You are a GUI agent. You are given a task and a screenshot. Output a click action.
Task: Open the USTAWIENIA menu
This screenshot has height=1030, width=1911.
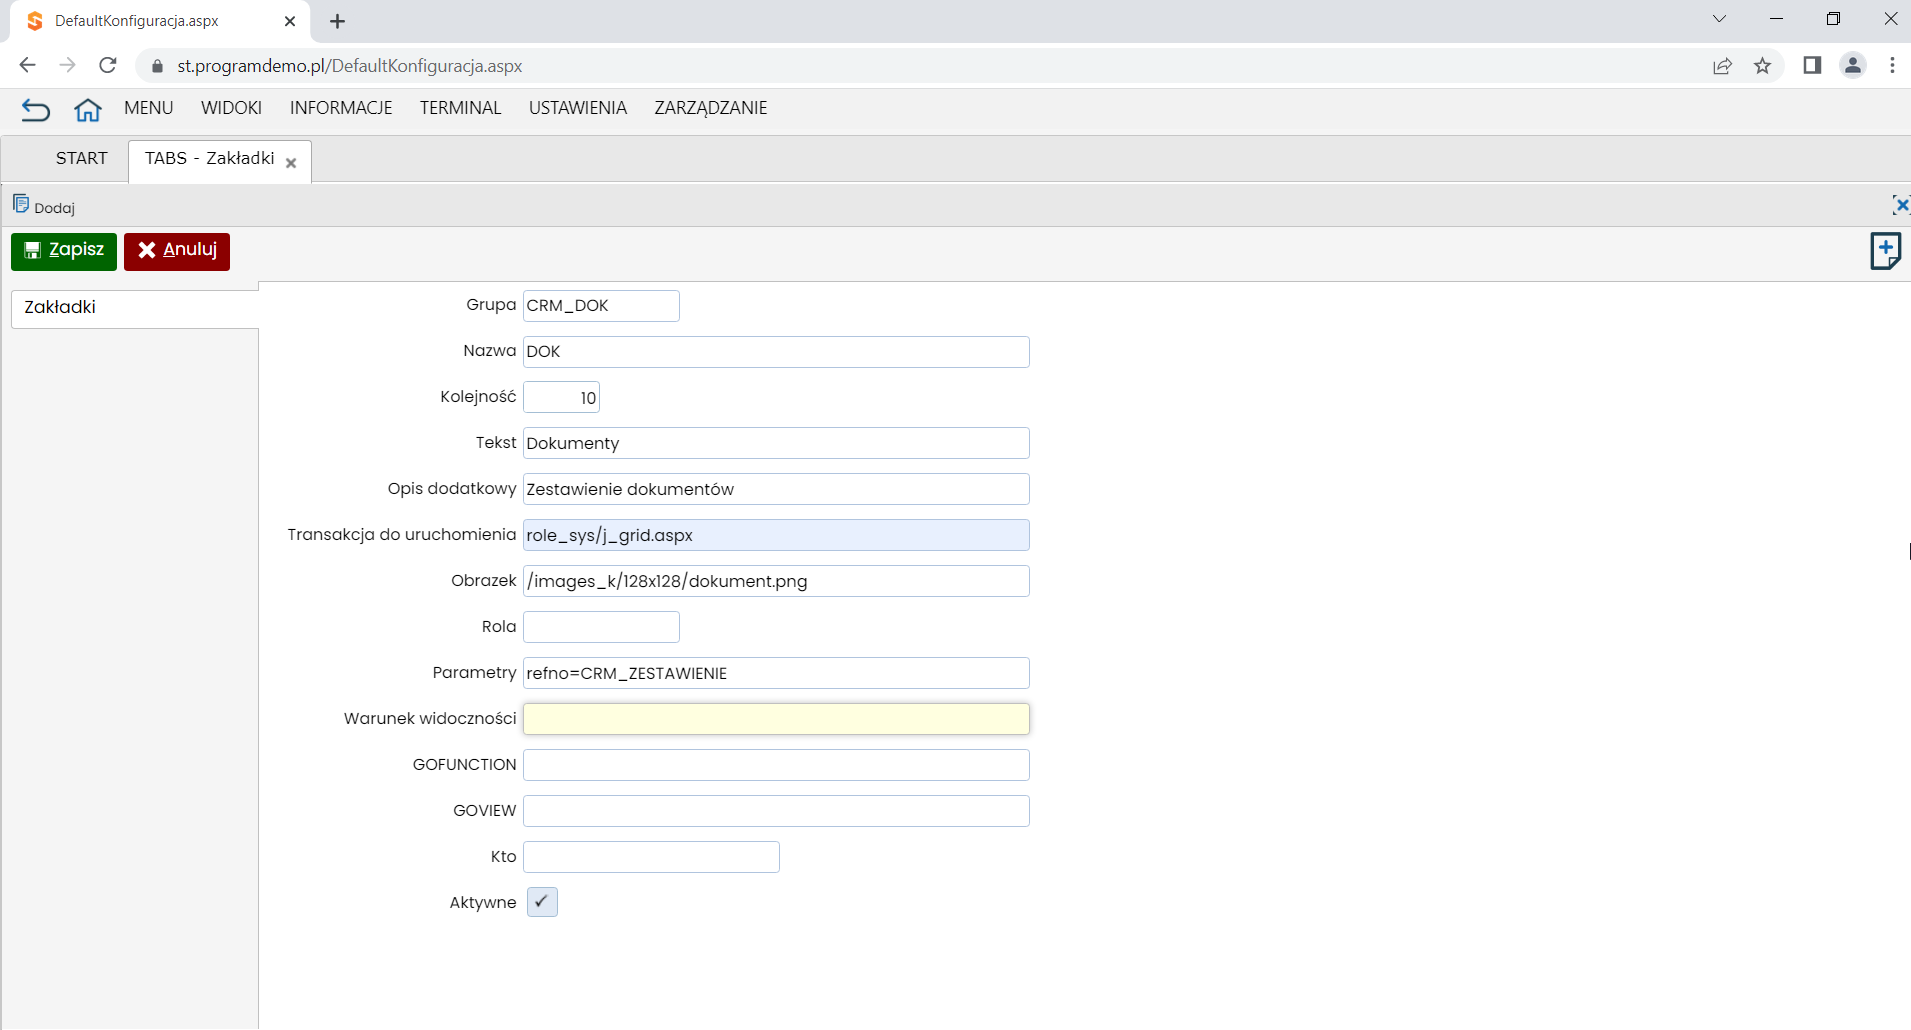[578, 108]
